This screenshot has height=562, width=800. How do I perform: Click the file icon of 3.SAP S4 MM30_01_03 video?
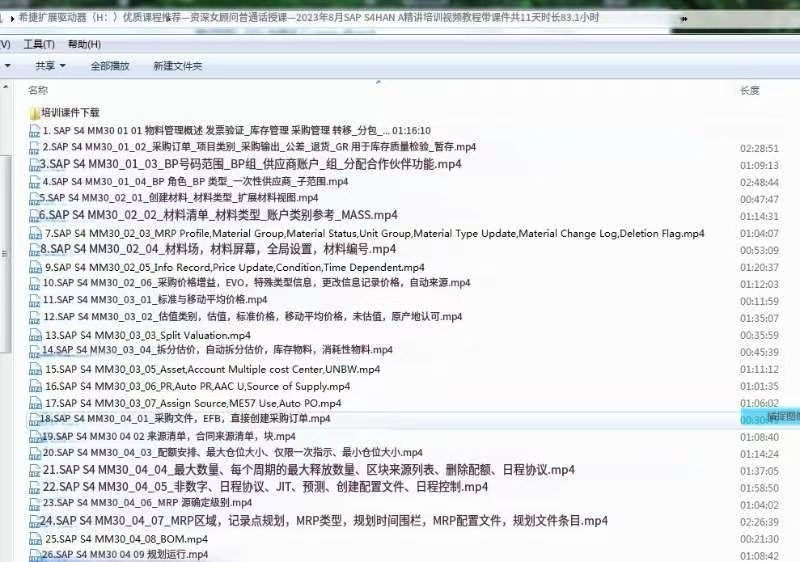35,164
